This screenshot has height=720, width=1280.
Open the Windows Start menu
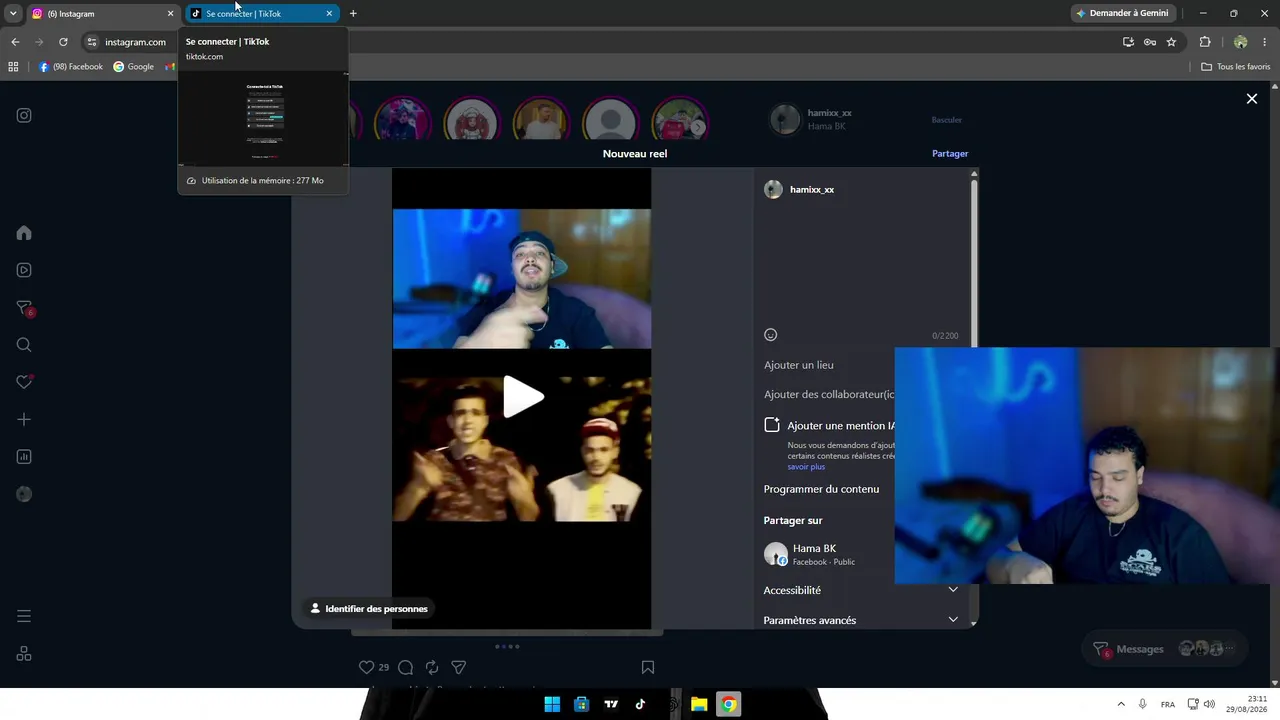coord(552,704)
